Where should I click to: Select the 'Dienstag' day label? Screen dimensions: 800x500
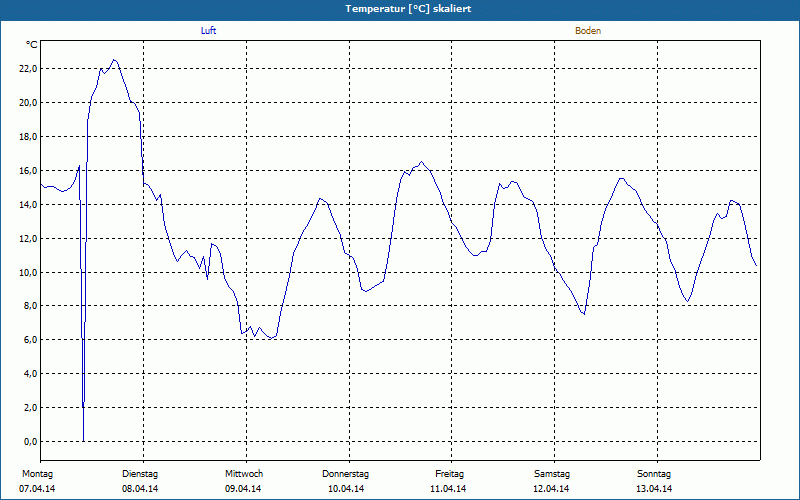pyautogui.click(x=140, y=474)
